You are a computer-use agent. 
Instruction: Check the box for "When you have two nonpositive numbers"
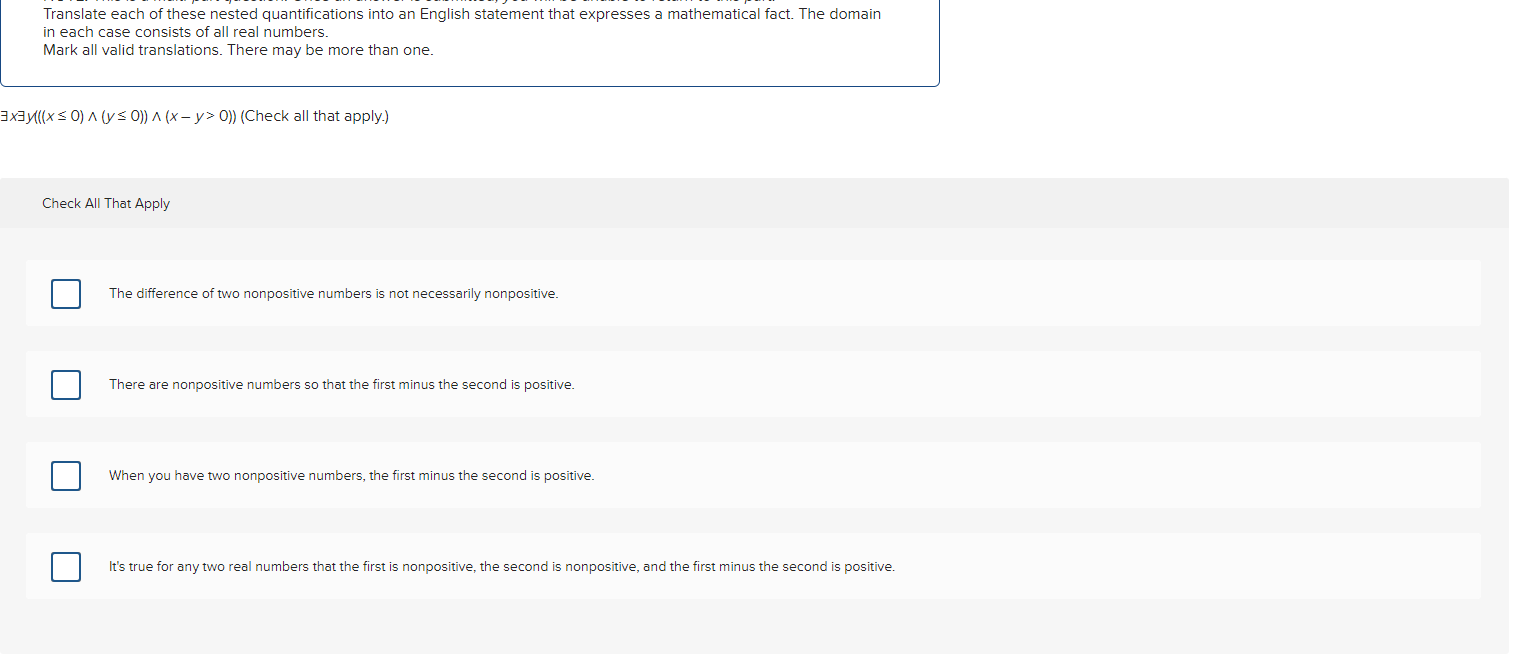pos(66,476)
